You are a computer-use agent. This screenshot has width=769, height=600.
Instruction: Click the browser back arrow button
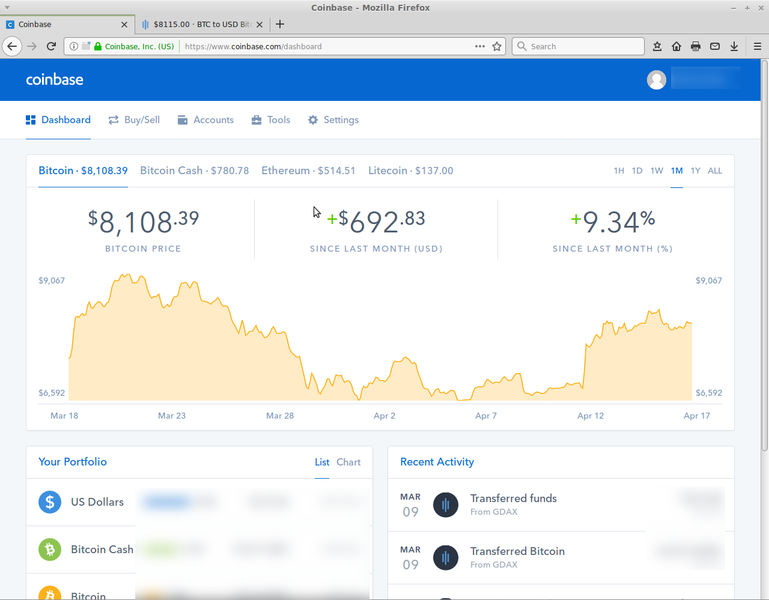coord(12,46)
